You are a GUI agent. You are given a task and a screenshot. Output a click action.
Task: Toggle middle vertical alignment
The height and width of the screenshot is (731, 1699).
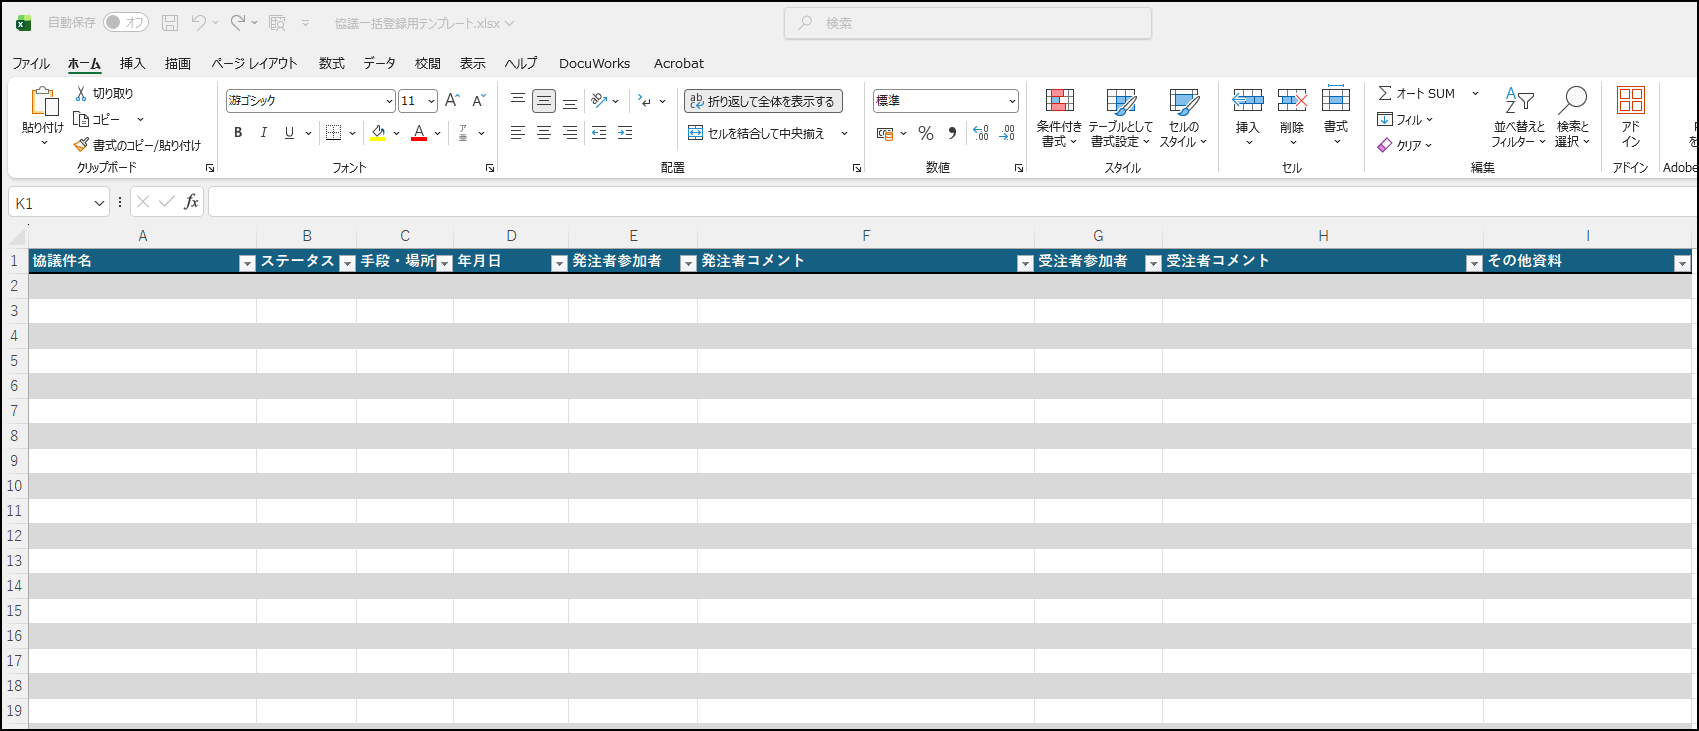[x=544, y=101]
